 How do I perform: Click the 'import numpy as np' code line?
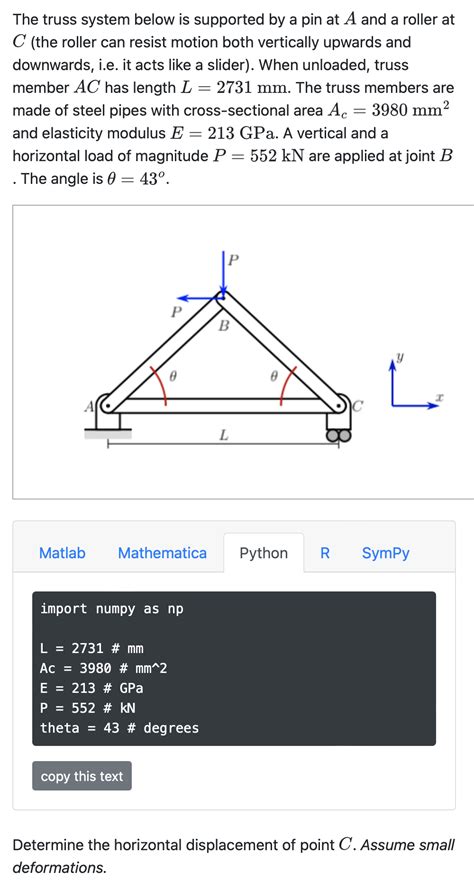pyautogui.click(x=112, y=609)
